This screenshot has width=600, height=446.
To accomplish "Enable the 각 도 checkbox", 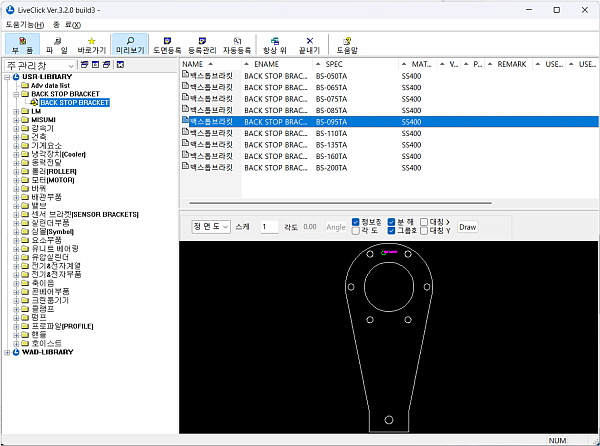I will pyautogui.click(x=355, y=231).
